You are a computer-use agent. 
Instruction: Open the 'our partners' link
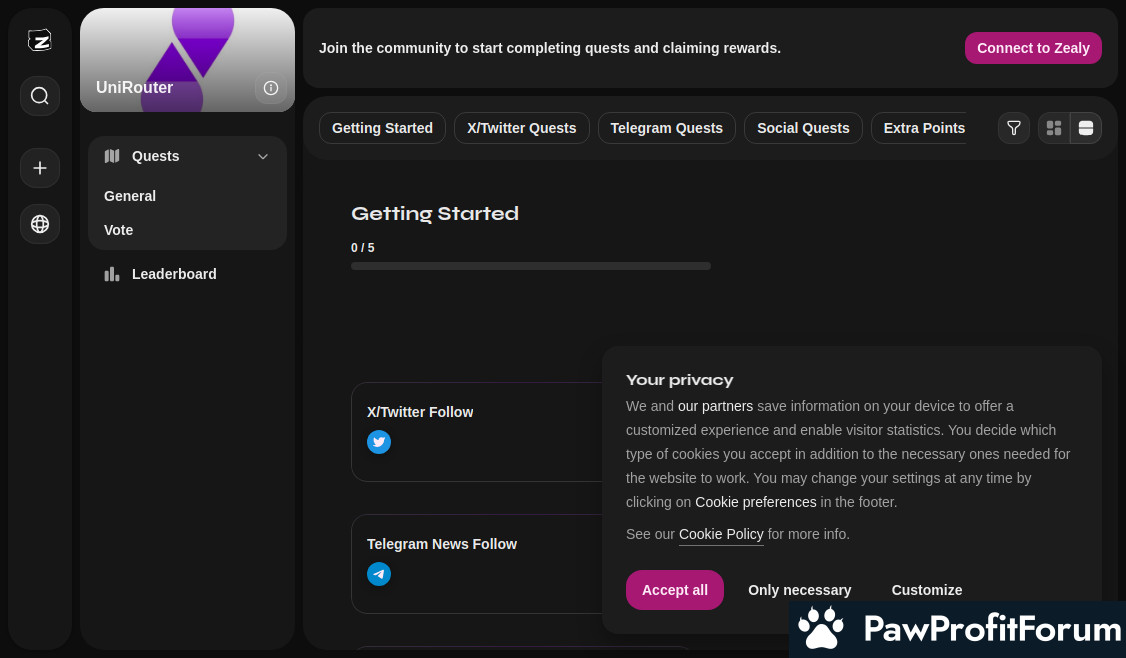pyautogui.click(x=715, y=407)
